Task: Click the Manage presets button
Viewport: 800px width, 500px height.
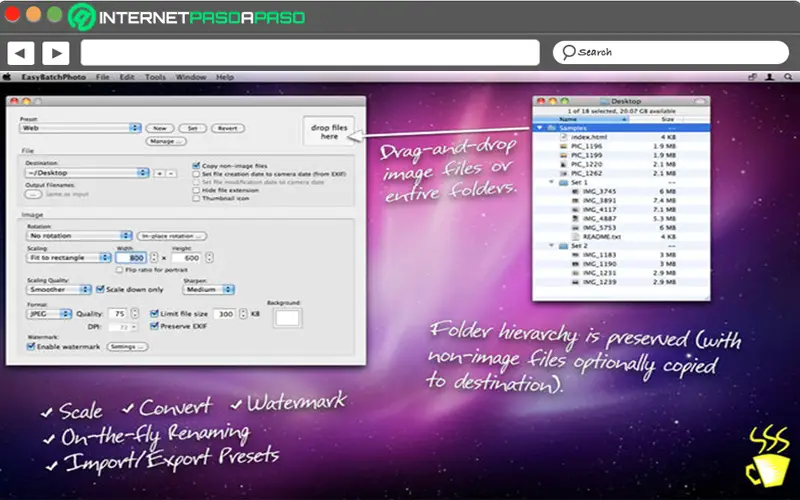Action: tap(166, 141)
